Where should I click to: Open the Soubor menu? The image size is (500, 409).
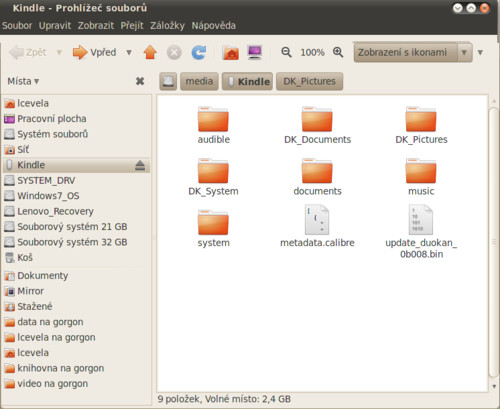(x=17, y=25)
